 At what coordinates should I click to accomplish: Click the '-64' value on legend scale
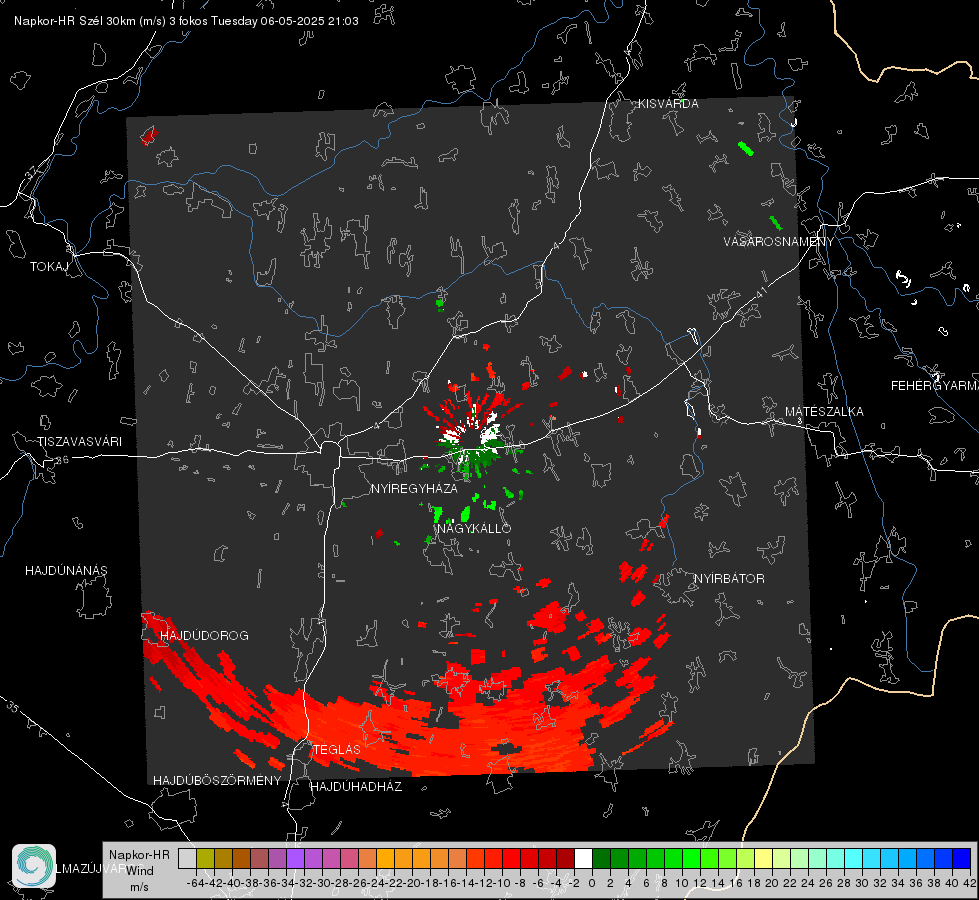coord(196,883)
